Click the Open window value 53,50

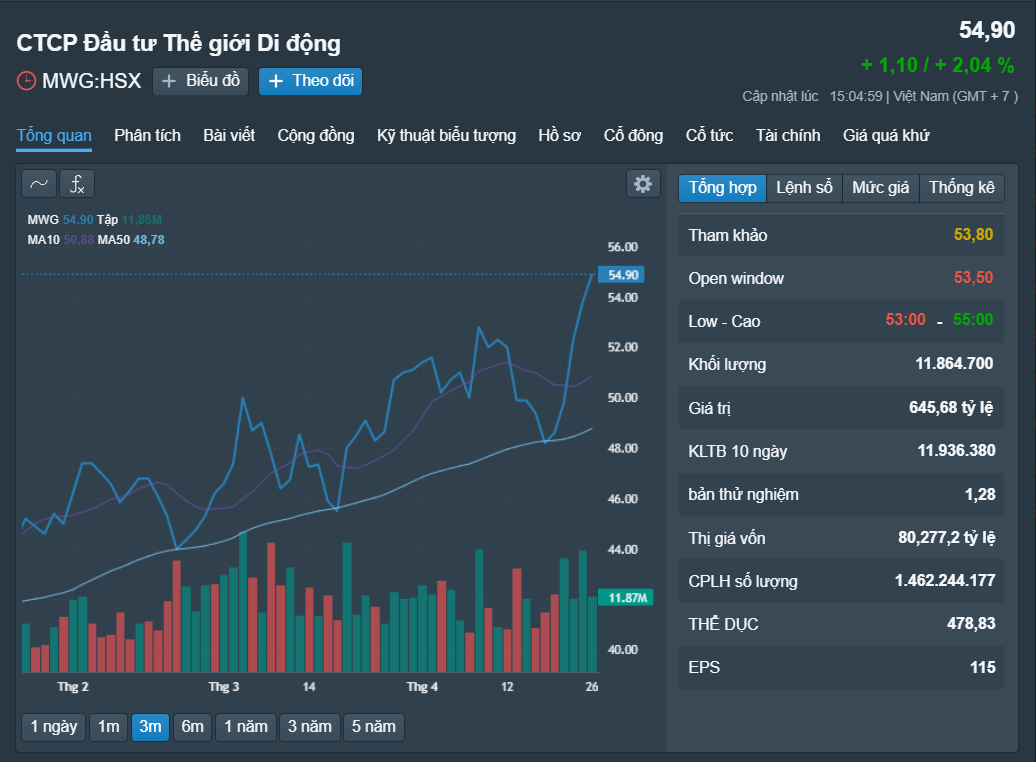[973, 278]
